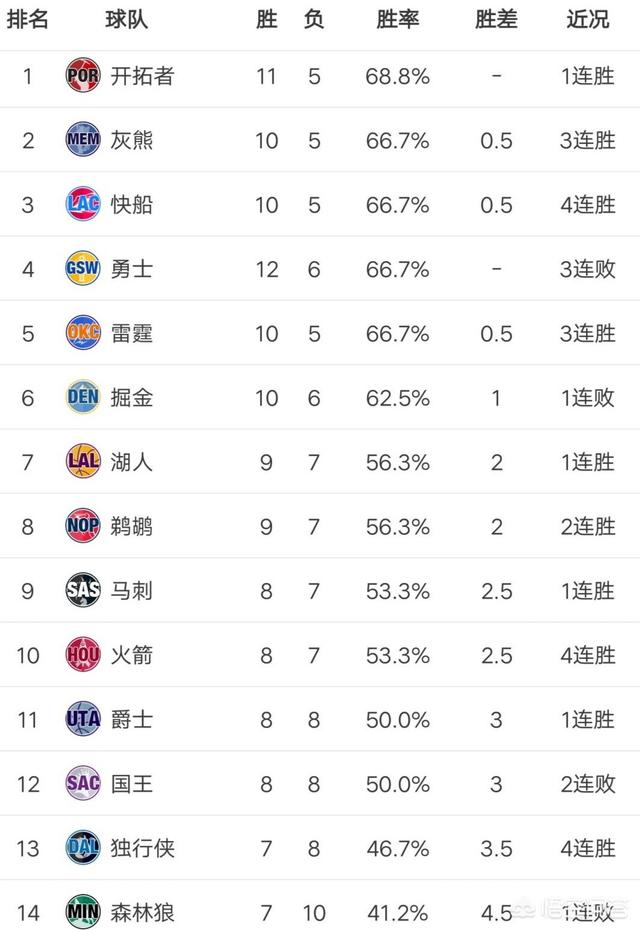The width and height of the screenshot is (640, 930).
Task: Sort by the 胜差 column header
Action: [x=496, y=20]
